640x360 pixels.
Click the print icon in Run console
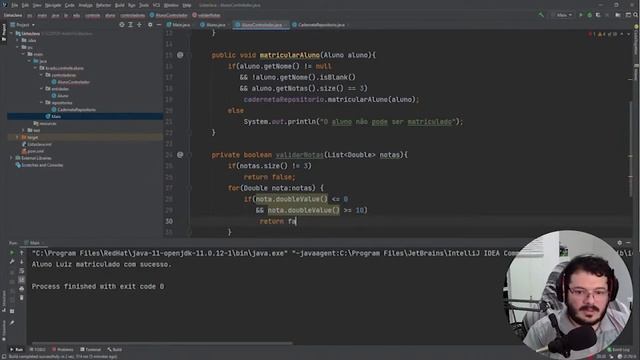22,289
